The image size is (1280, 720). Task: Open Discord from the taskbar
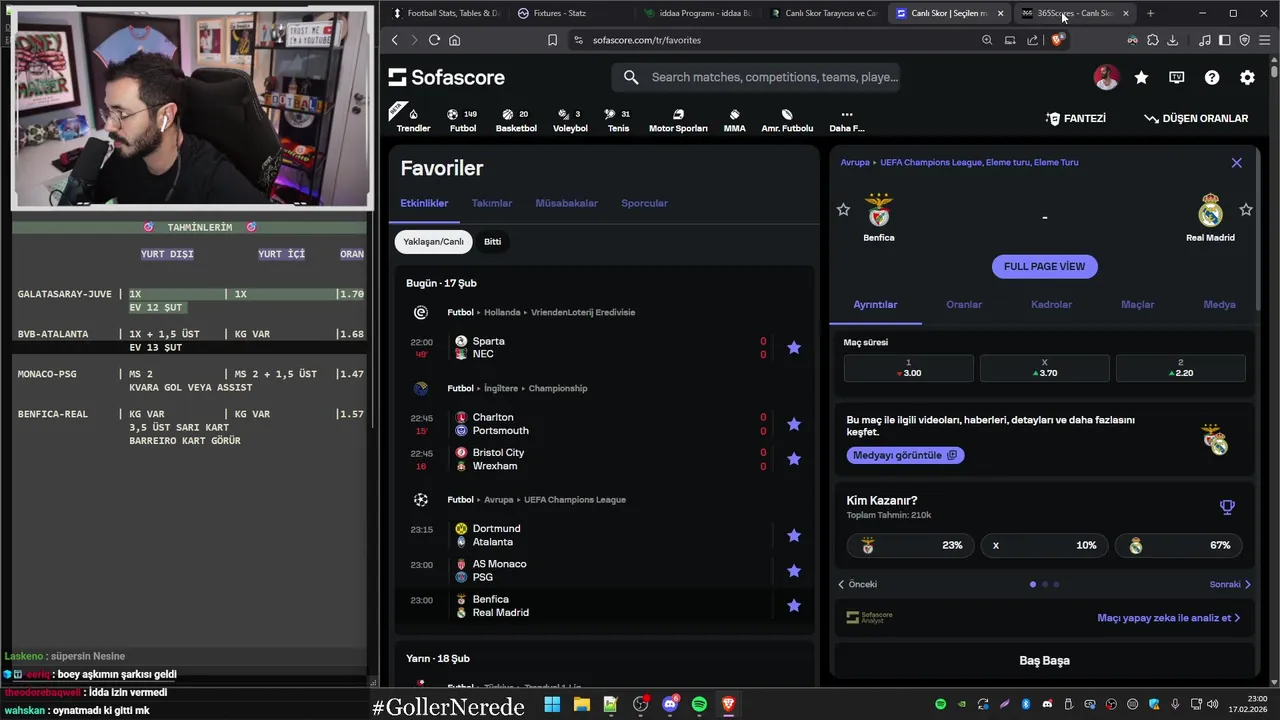pyautogui.click(x=670, y=704)
